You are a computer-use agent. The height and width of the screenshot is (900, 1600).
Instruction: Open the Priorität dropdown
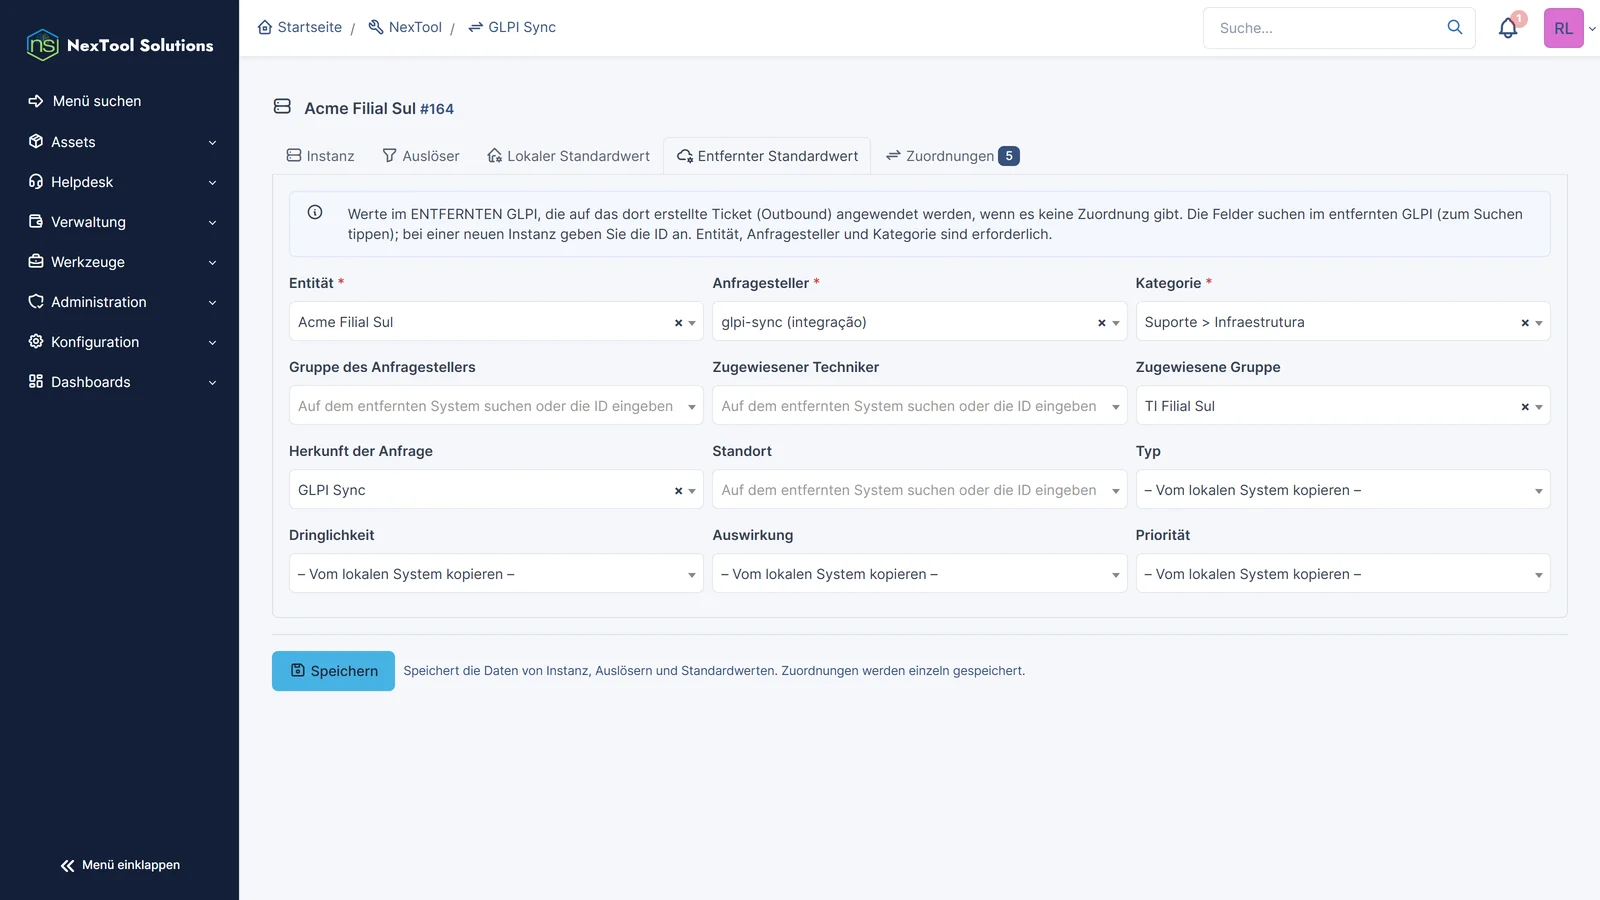click(x=1343, y=574)
